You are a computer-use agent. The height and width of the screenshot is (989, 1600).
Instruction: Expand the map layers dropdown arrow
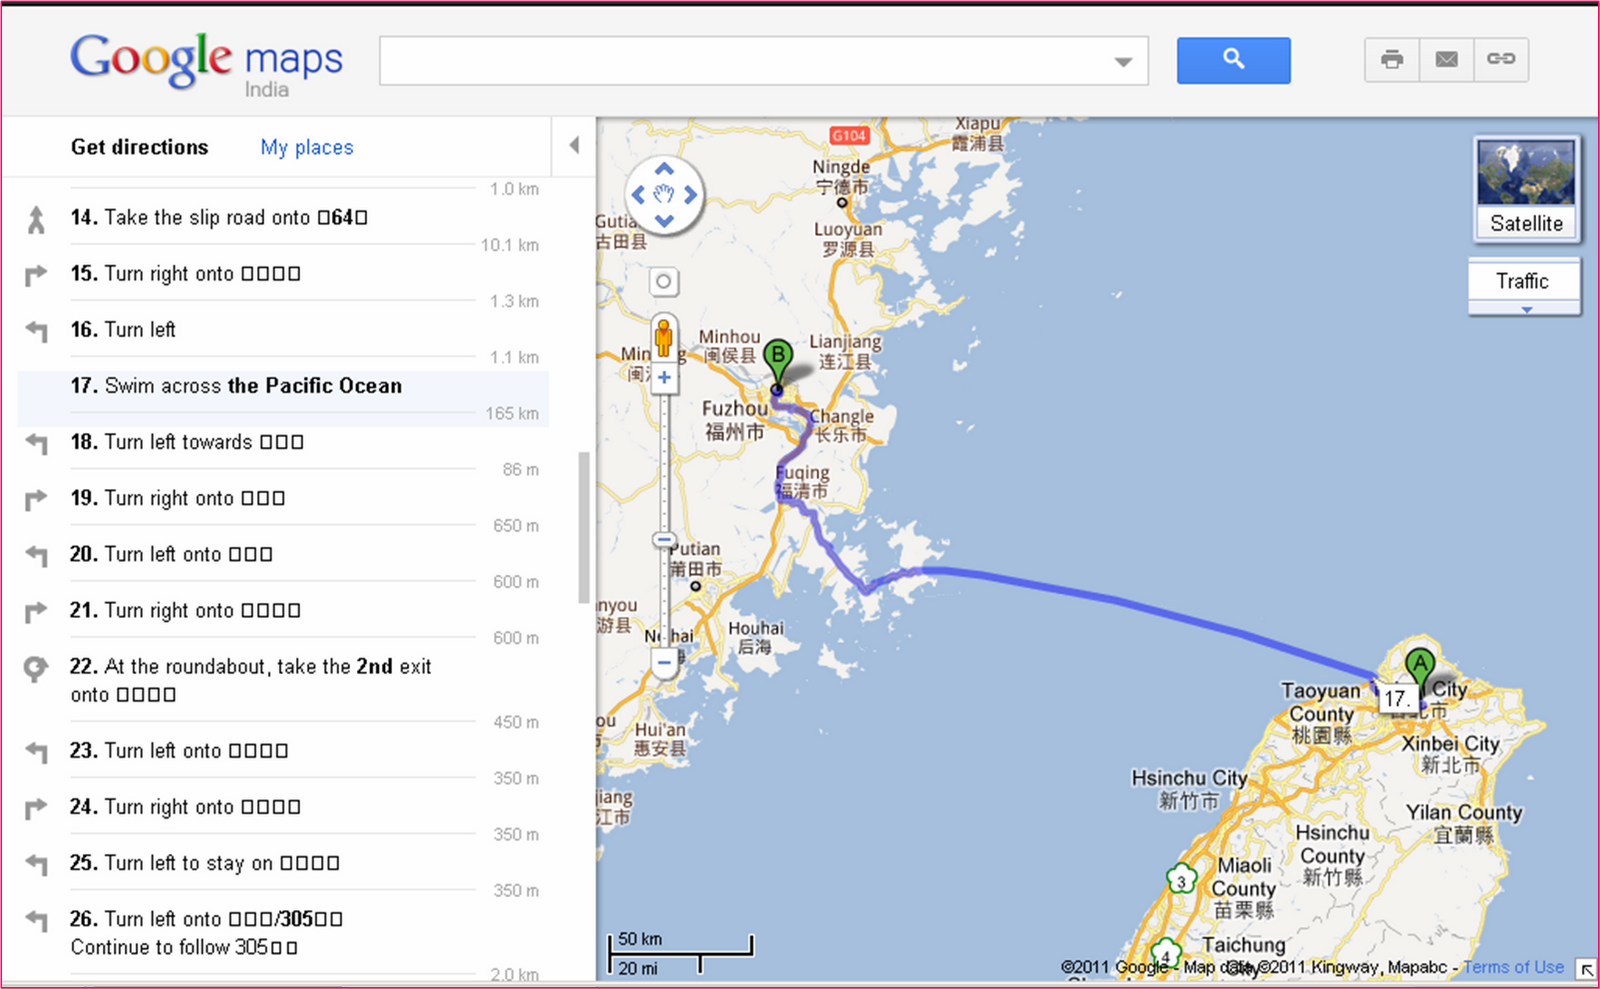1526,310
